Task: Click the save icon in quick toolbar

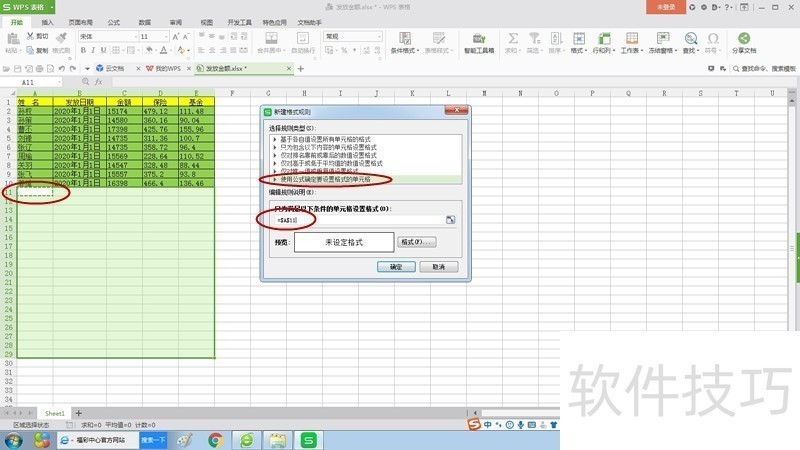Action: point(17,68)
